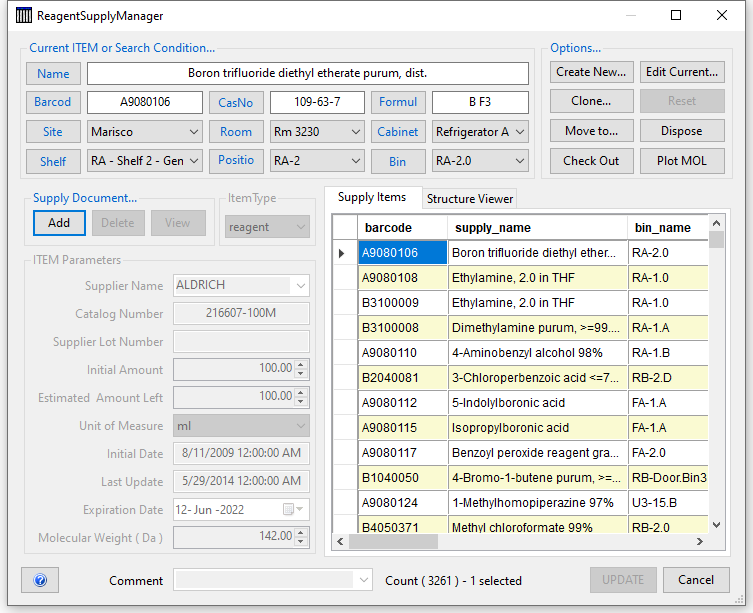Click the grid's horizontal scroll left arrow
This screenshot has width=753, height=613.
click(x=340, y=541)
